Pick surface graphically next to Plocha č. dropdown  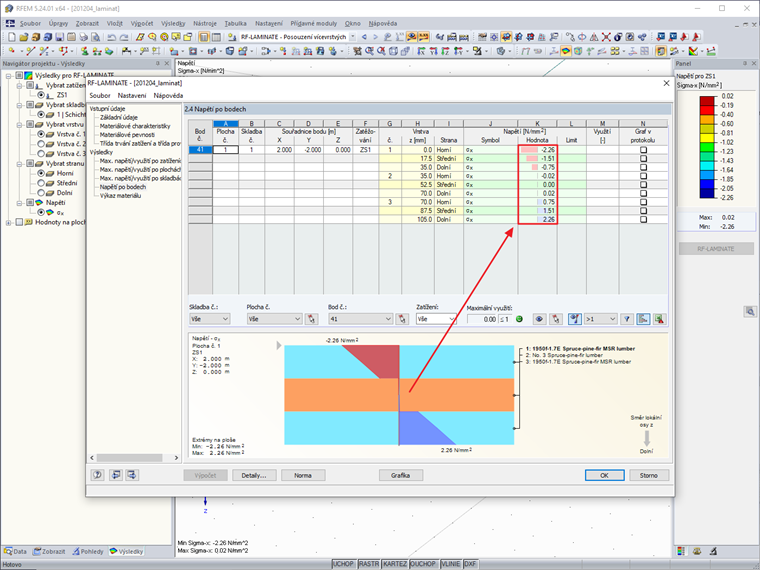click(311, 319)
